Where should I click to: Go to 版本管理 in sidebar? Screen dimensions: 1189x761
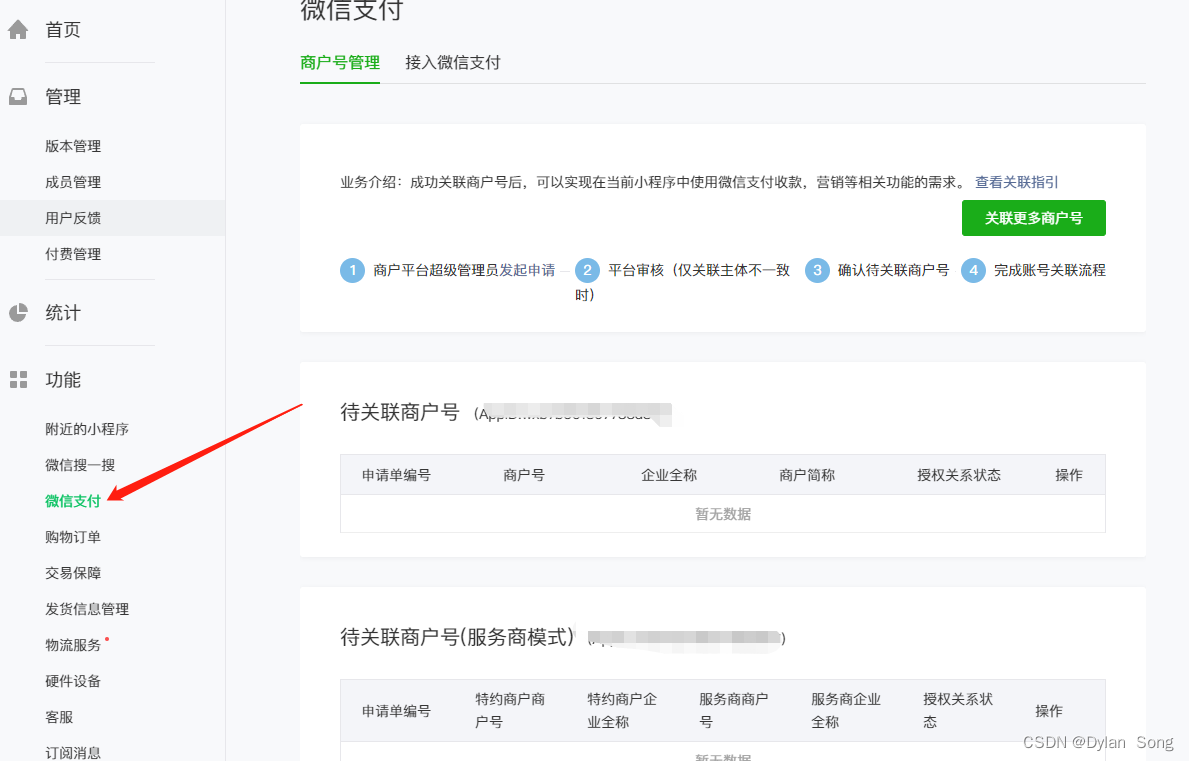pyautogui.click(x=73, y=146)
